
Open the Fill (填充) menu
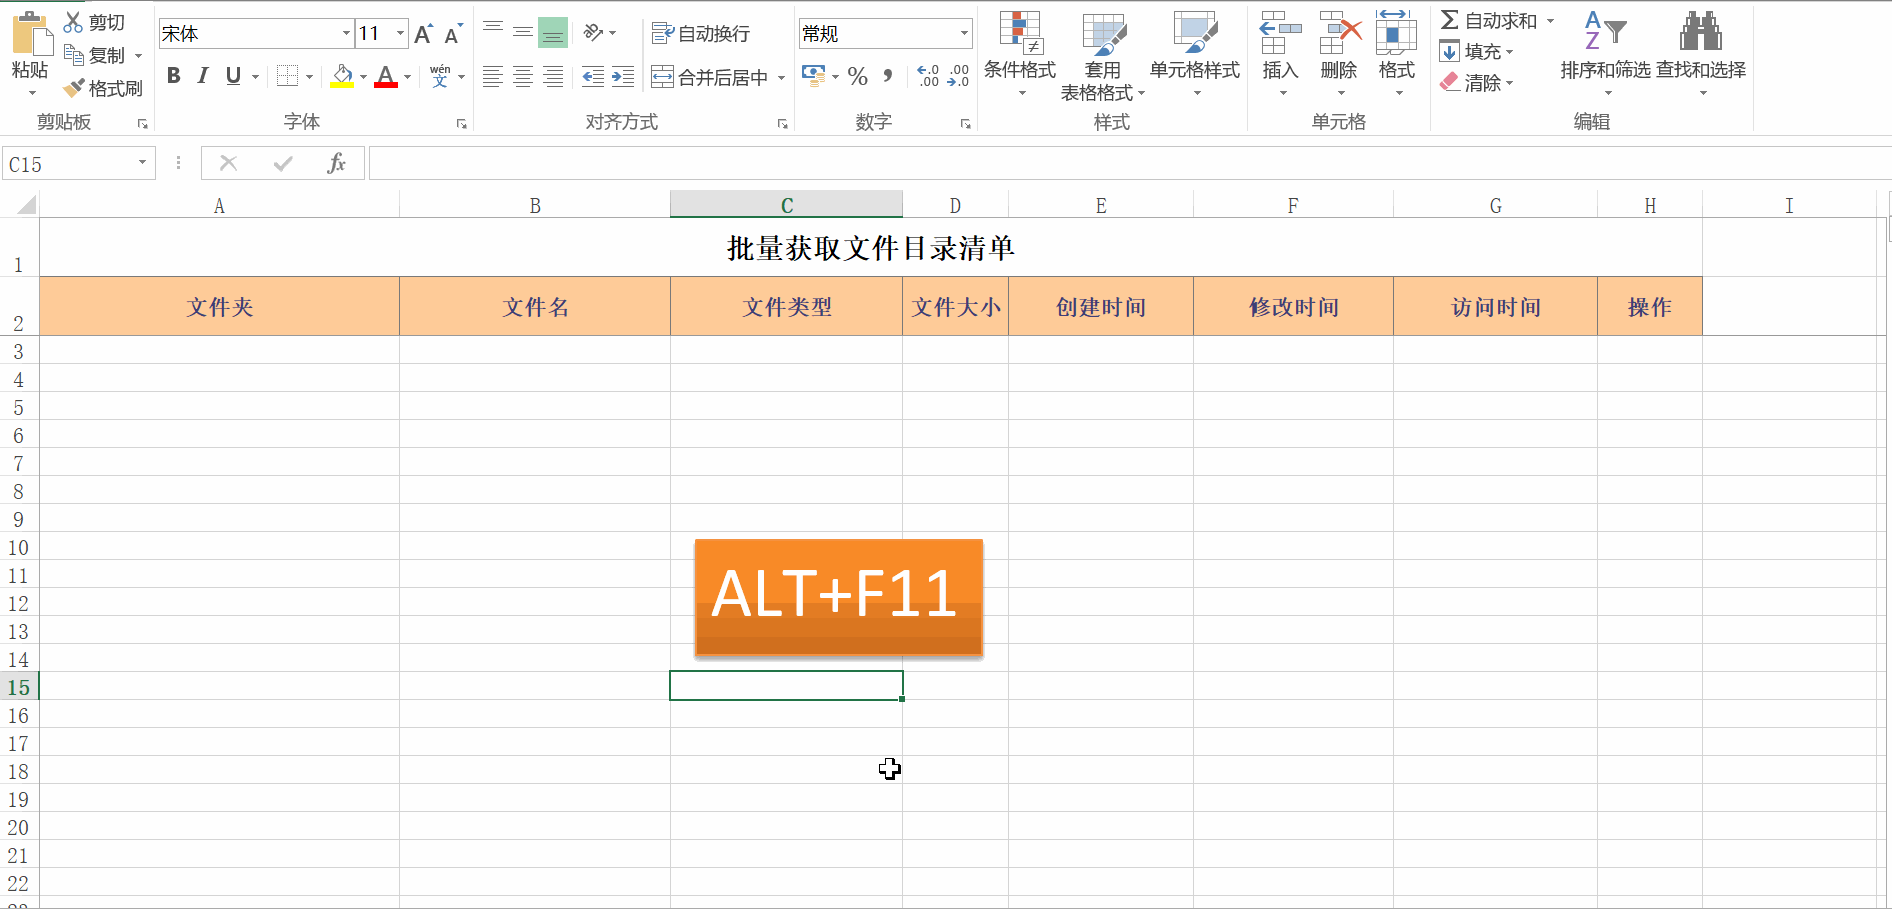[x=1477, y=51]
